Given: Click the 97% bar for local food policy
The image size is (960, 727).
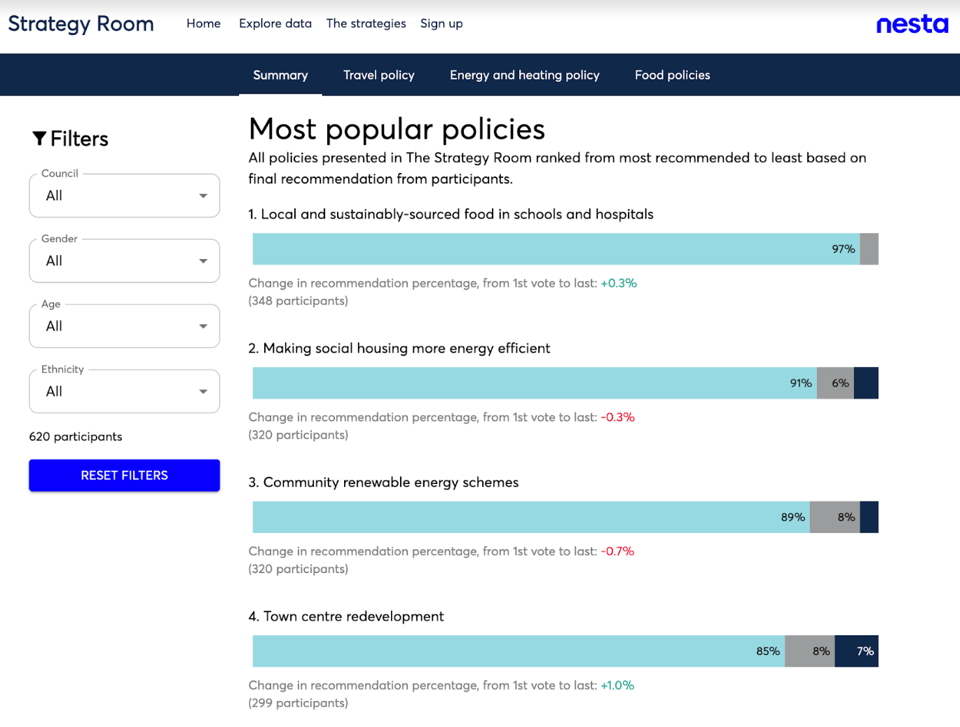Looking at the screenshot, I should point(555,249).
